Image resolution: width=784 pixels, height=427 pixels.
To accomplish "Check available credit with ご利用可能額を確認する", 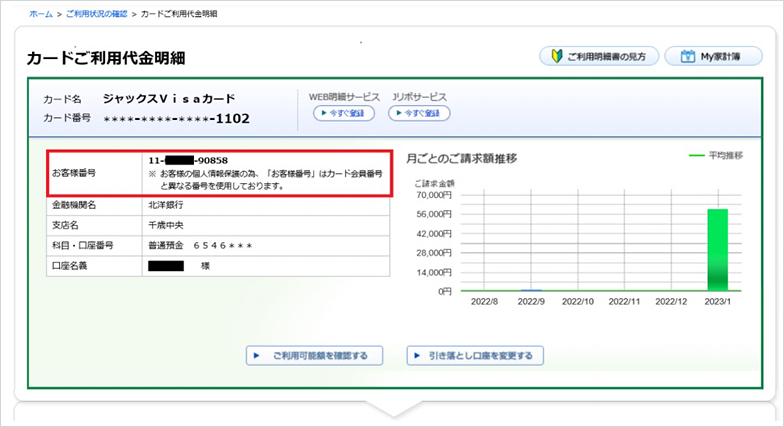I will coord(314,355).
